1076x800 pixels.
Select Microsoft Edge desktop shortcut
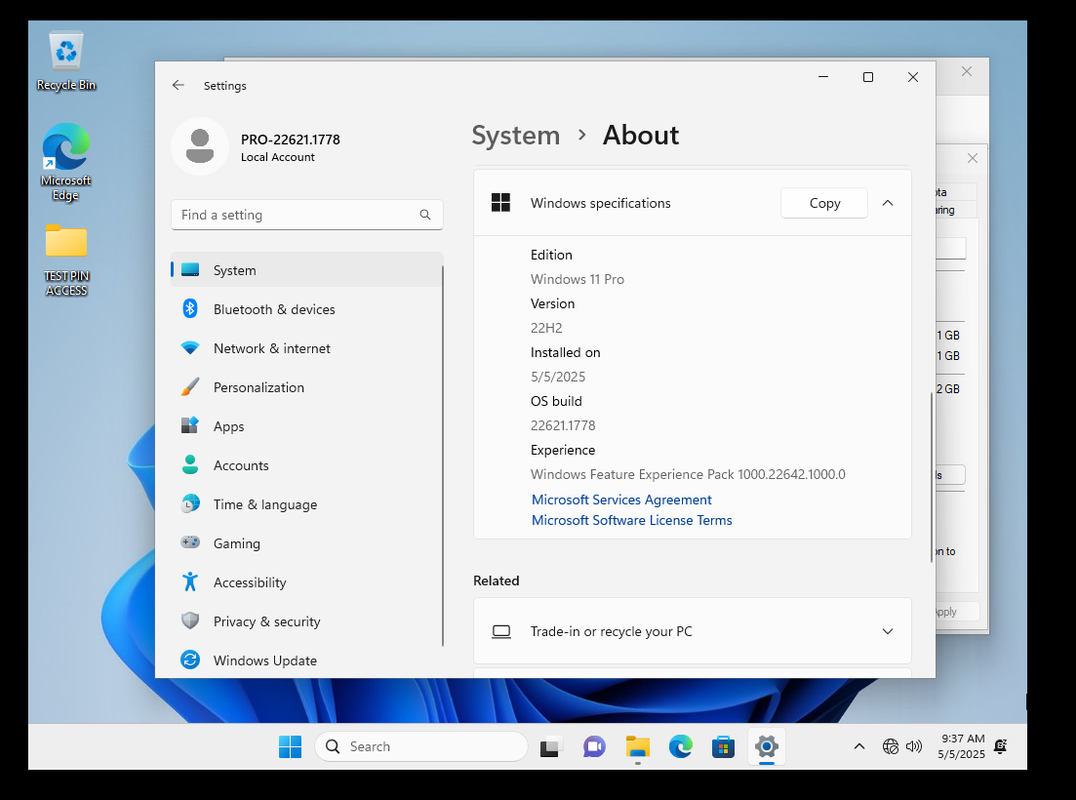(x=66, y=163)
